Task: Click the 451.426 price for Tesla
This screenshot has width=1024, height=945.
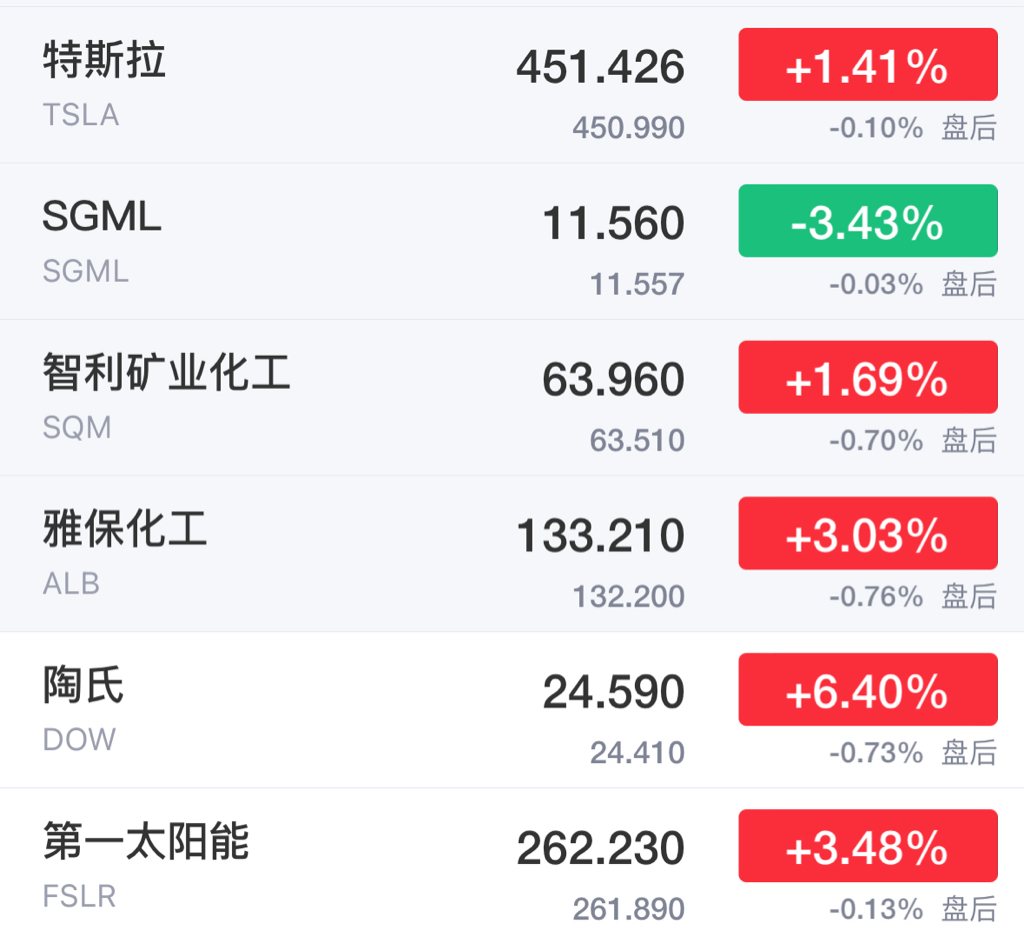Action: pyautogui.click(x=600, y=67)
